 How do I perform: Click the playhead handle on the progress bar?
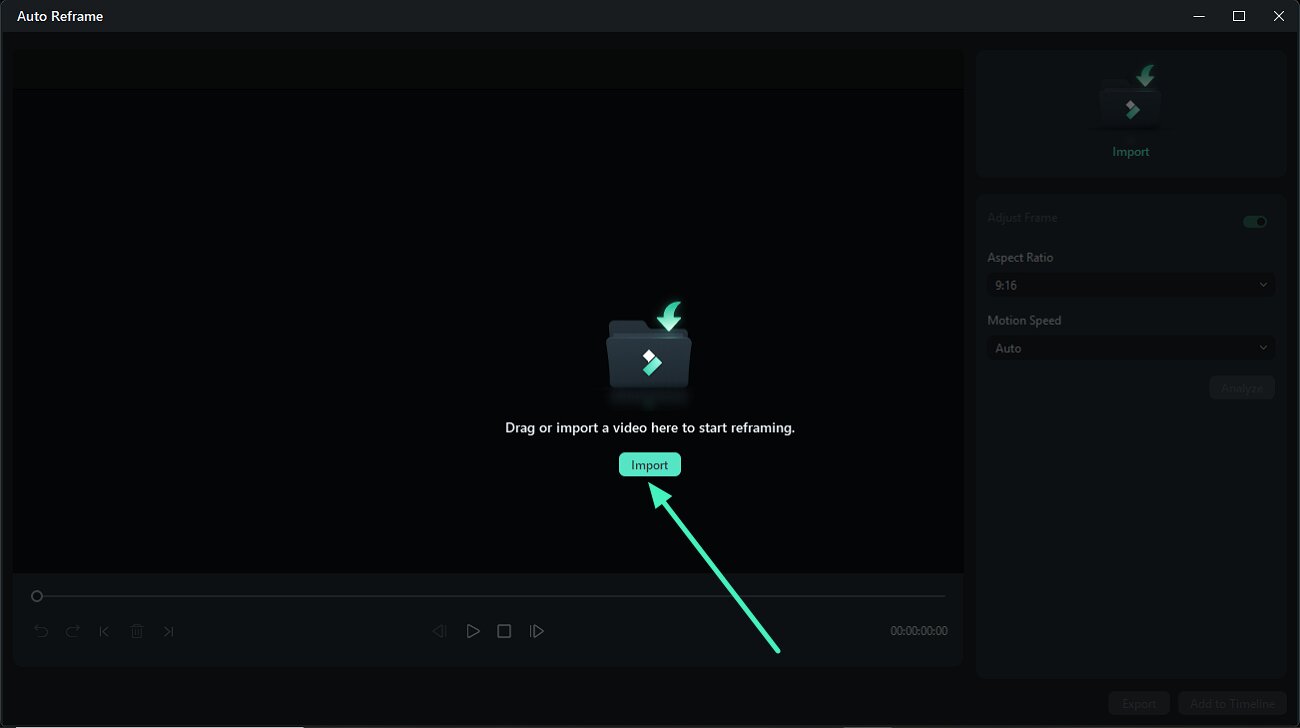[x=37, y=596]
